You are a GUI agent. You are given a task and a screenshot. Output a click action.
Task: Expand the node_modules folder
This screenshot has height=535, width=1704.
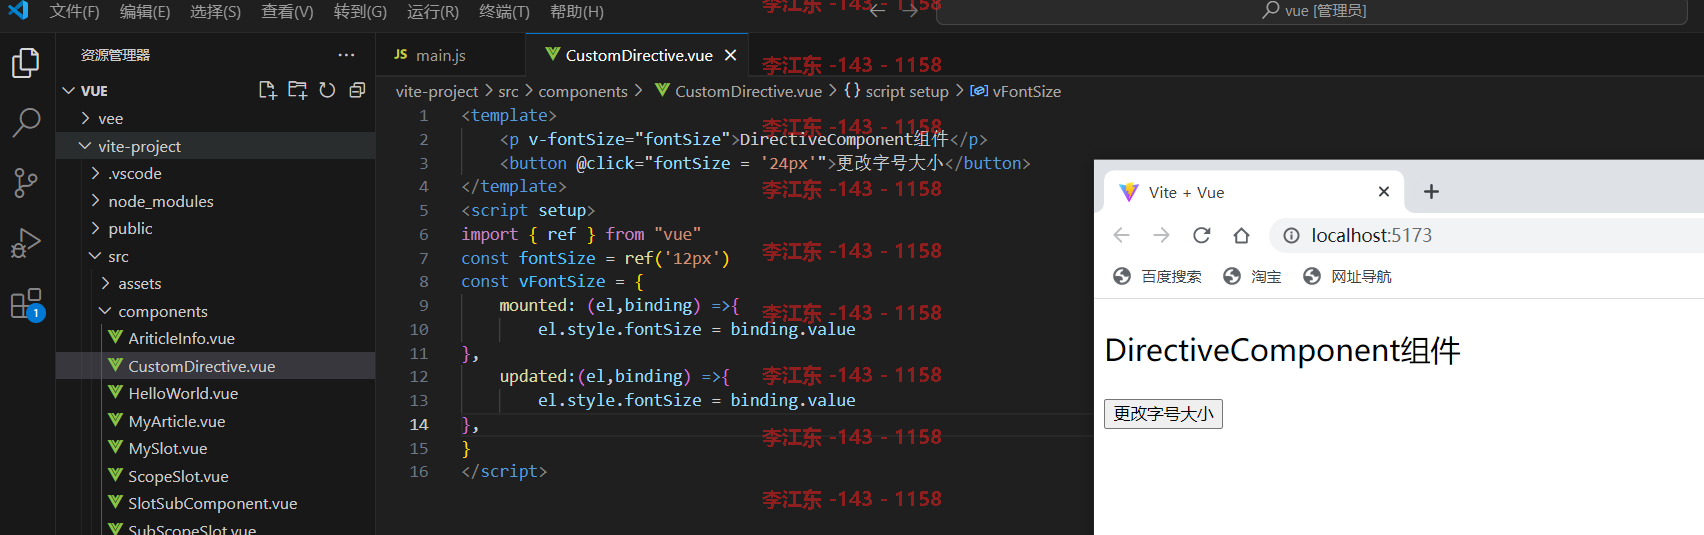pos(215,201)
